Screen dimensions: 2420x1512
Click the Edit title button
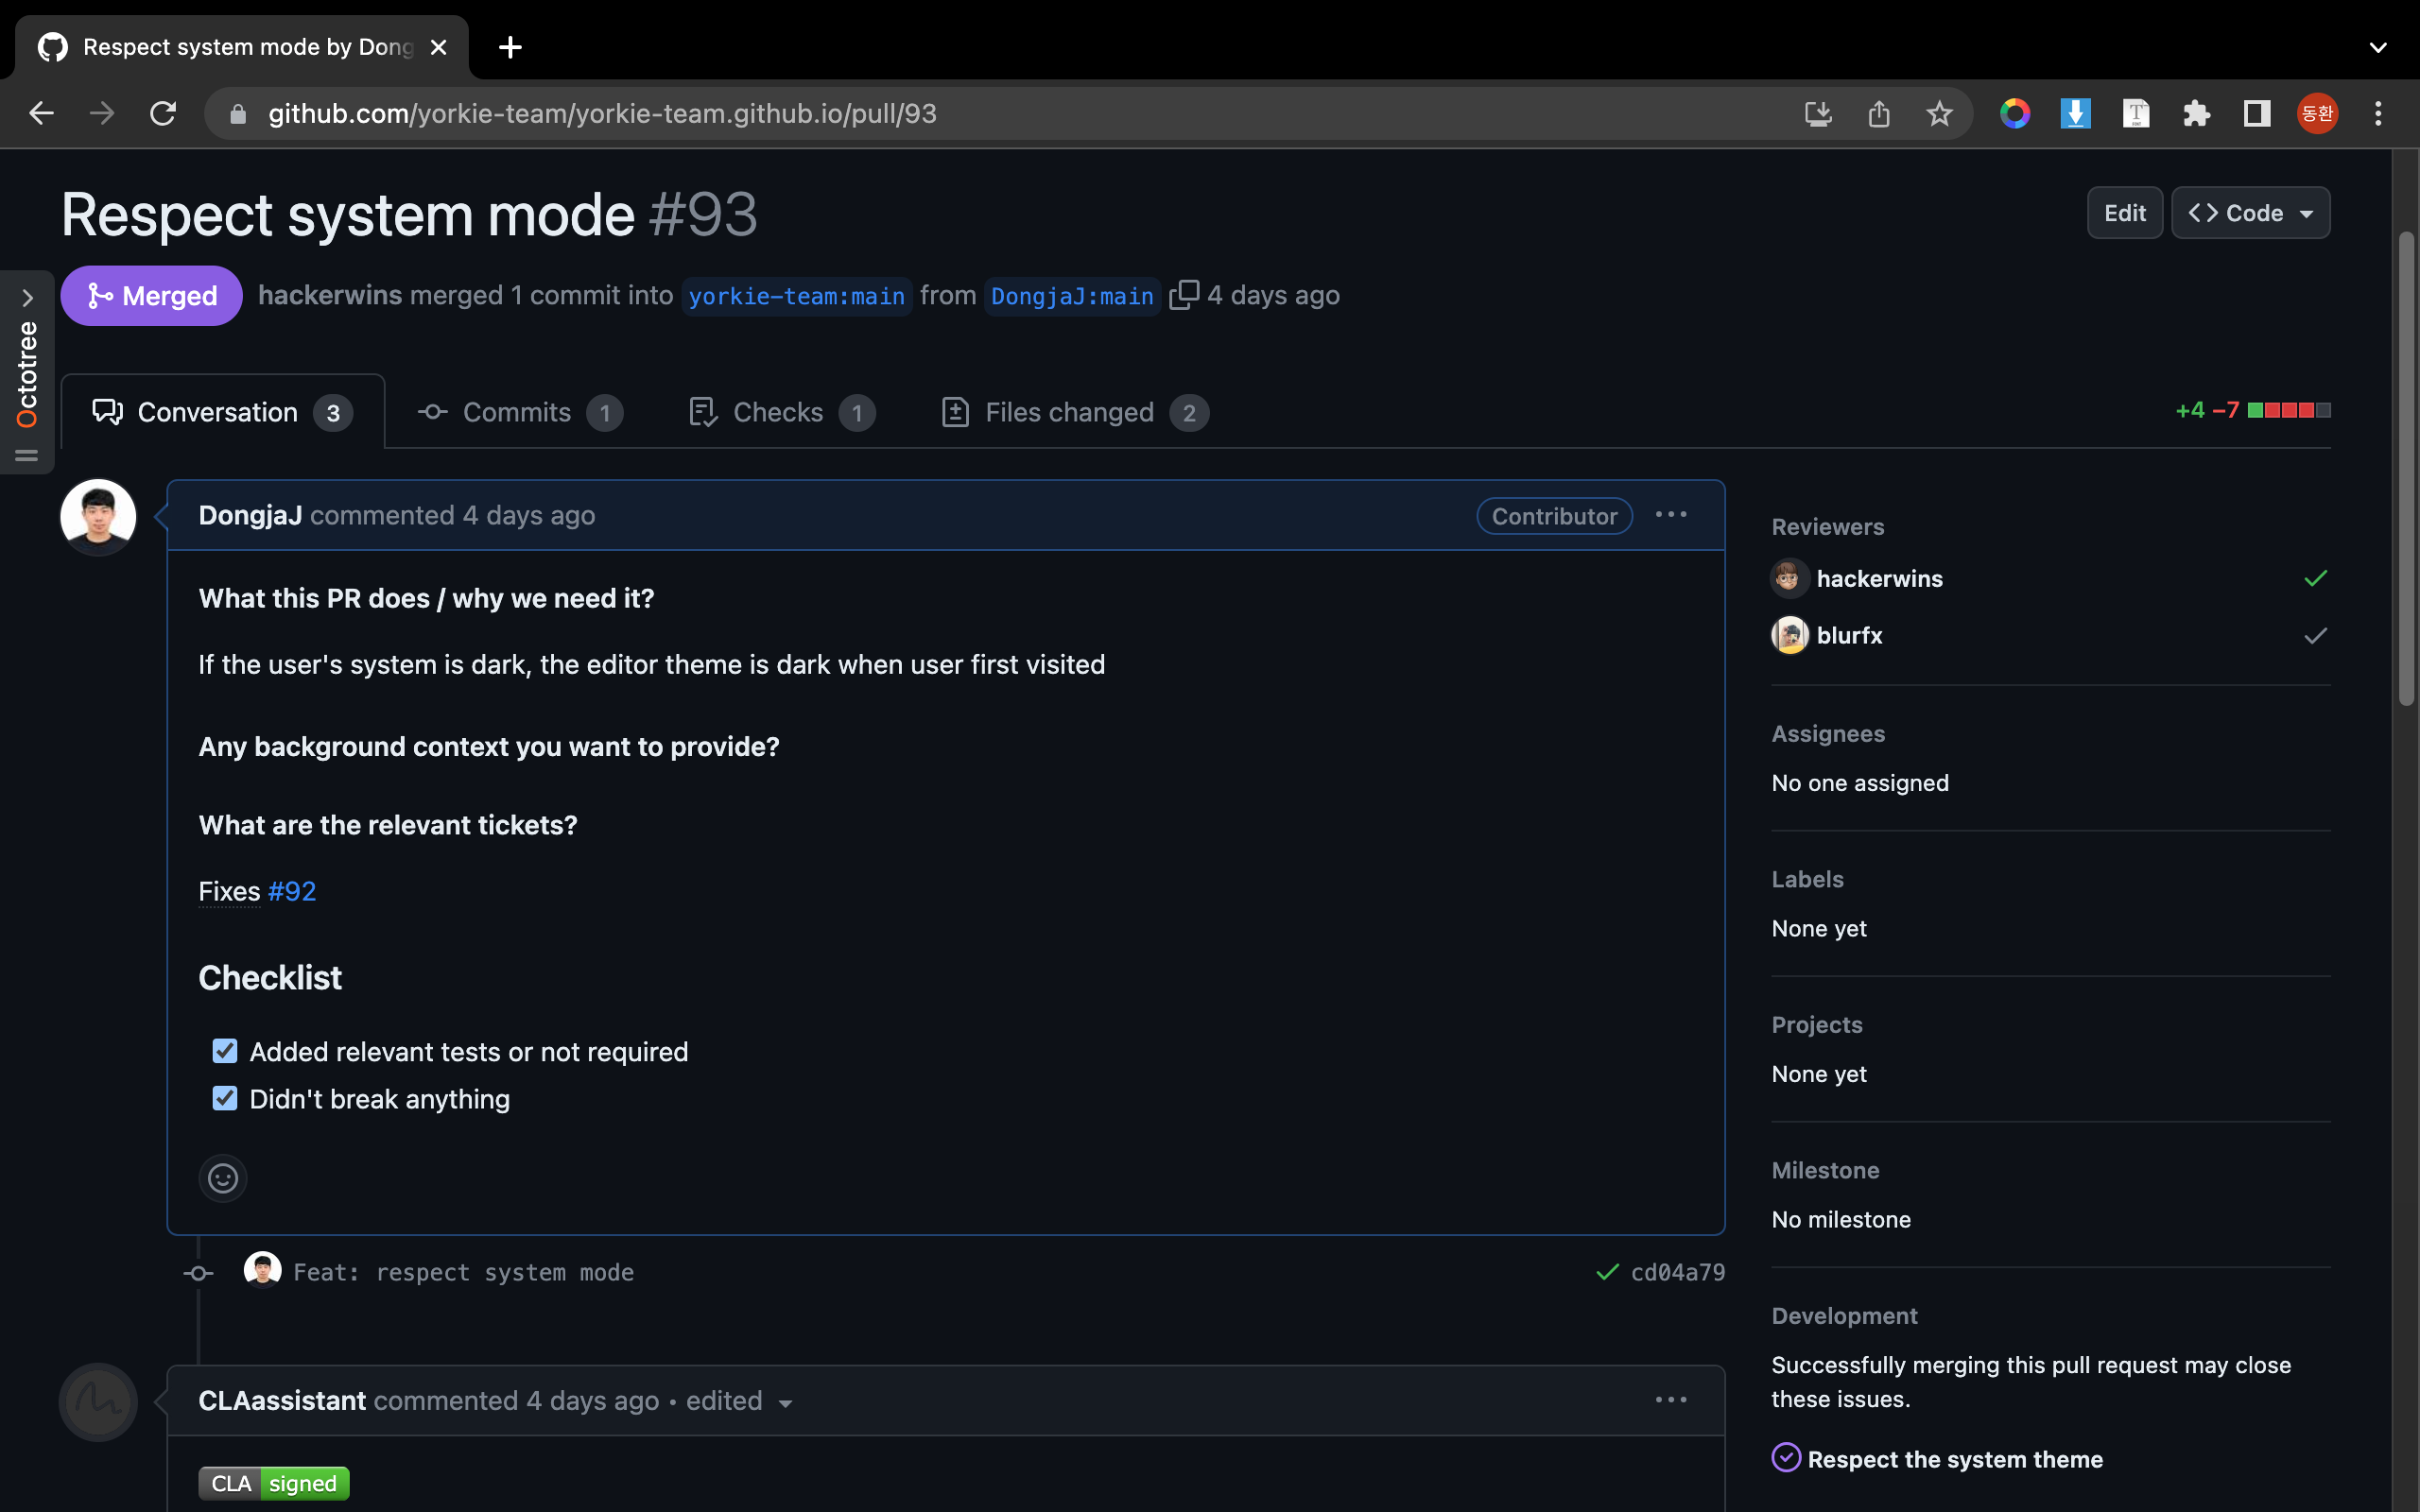click(2124, 213)
